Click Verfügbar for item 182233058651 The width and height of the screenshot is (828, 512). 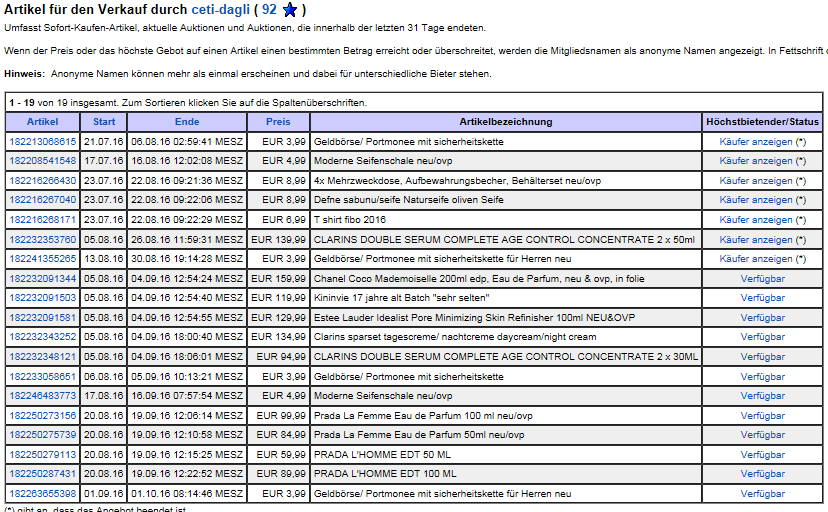pyautogui.click(x=763, y=377)
